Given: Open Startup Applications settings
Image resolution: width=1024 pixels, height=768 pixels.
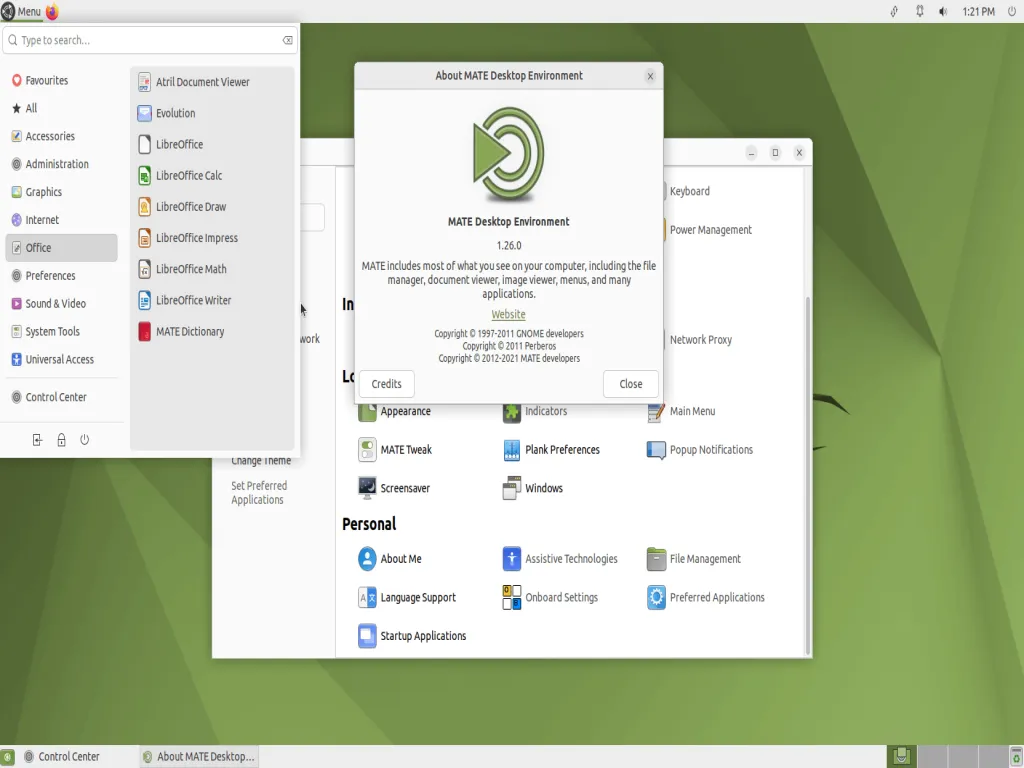Looking at the screenshot, I should (412, 635).
